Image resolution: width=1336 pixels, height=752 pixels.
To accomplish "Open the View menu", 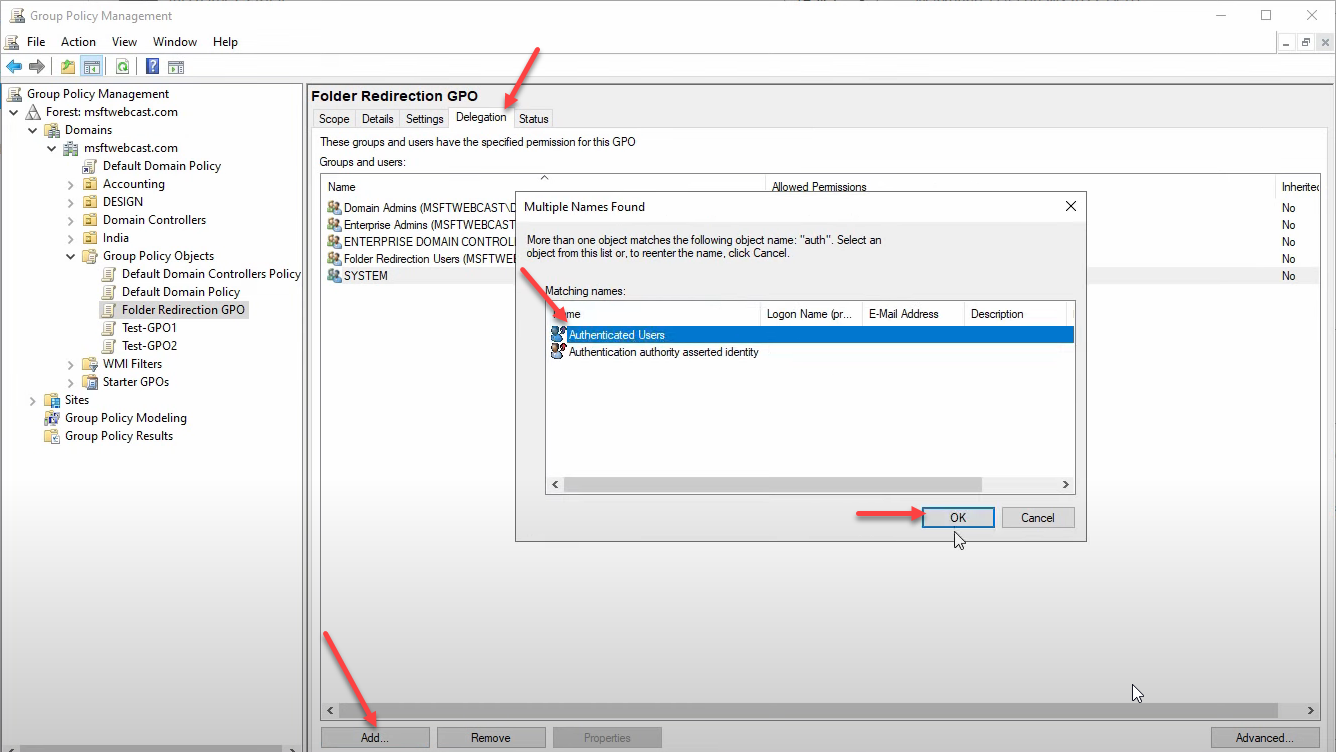I will tap(124, 42).
